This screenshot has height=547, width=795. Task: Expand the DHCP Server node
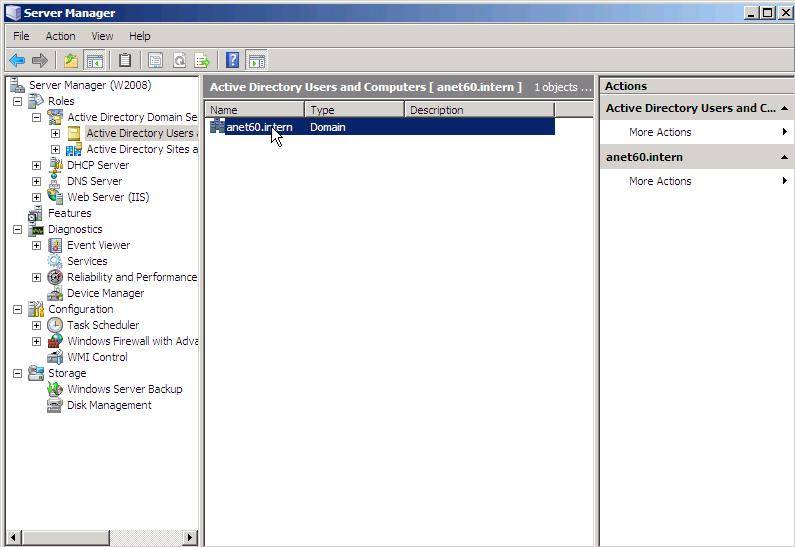click(37, 165)
